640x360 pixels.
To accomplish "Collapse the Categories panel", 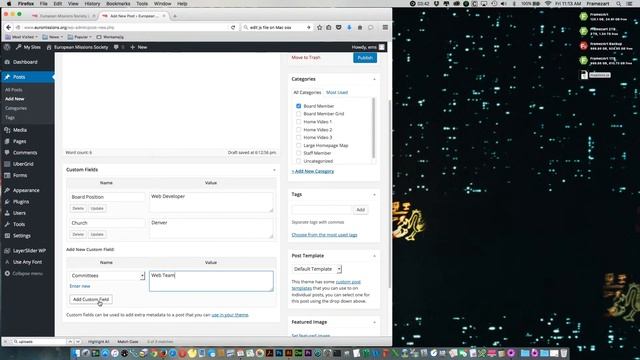I will pos(374,79).
